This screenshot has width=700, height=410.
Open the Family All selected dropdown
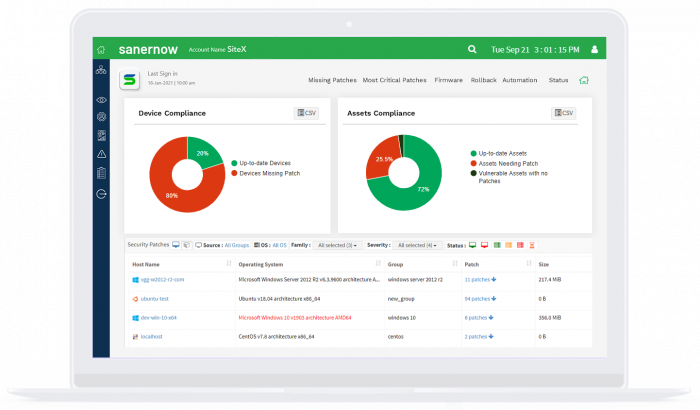pyautogui.click(x=338, y=245)
